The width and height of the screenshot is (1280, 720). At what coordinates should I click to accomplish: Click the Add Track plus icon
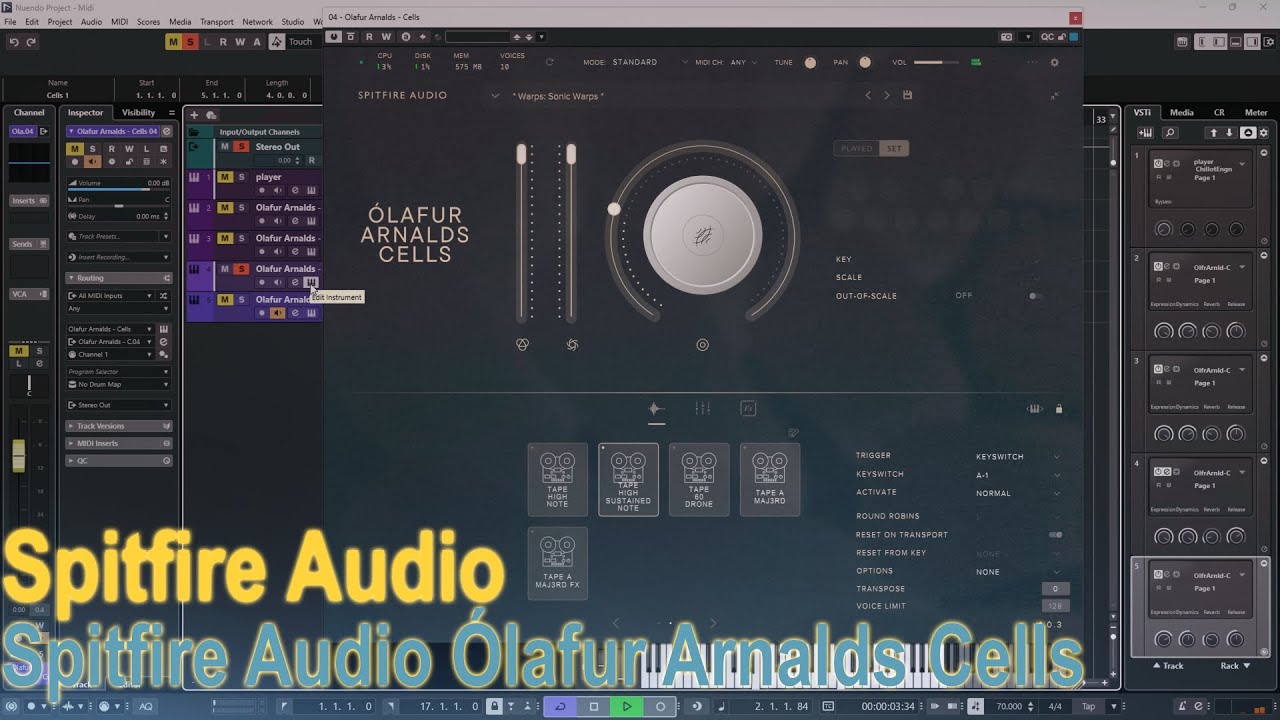pyautogui.click(x=195, y=115)
